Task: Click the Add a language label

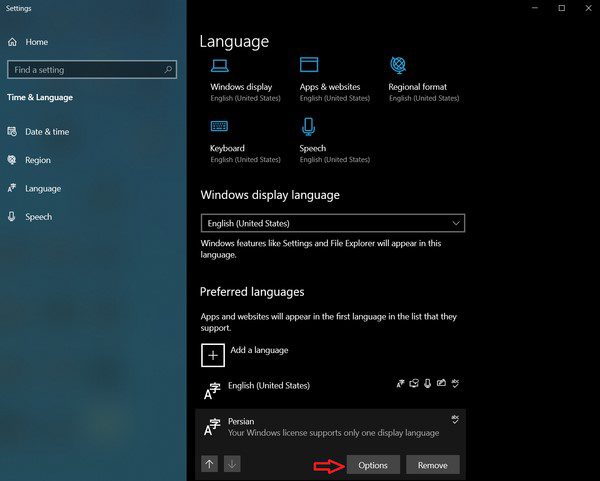Action: pyautogui.click(x=259, y=350)
